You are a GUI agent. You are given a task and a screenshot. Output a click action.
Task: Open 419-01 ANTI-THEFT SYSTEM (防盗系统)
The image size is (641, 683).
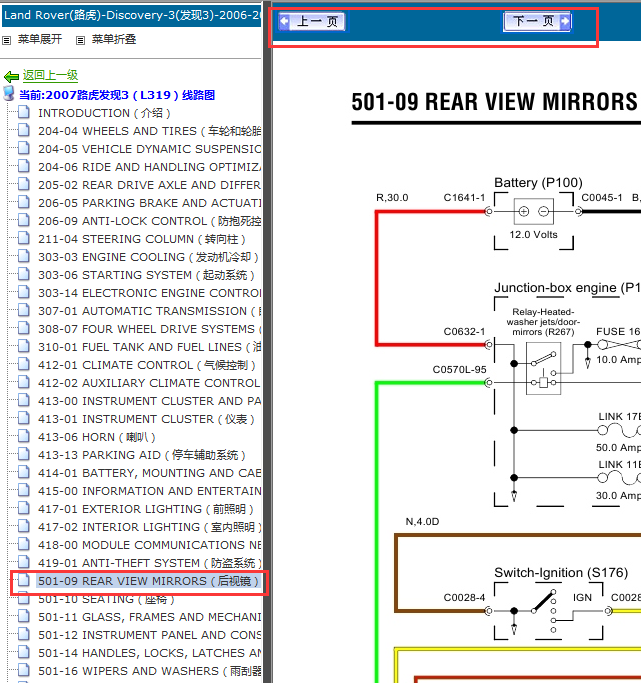(x=149, y=563)
